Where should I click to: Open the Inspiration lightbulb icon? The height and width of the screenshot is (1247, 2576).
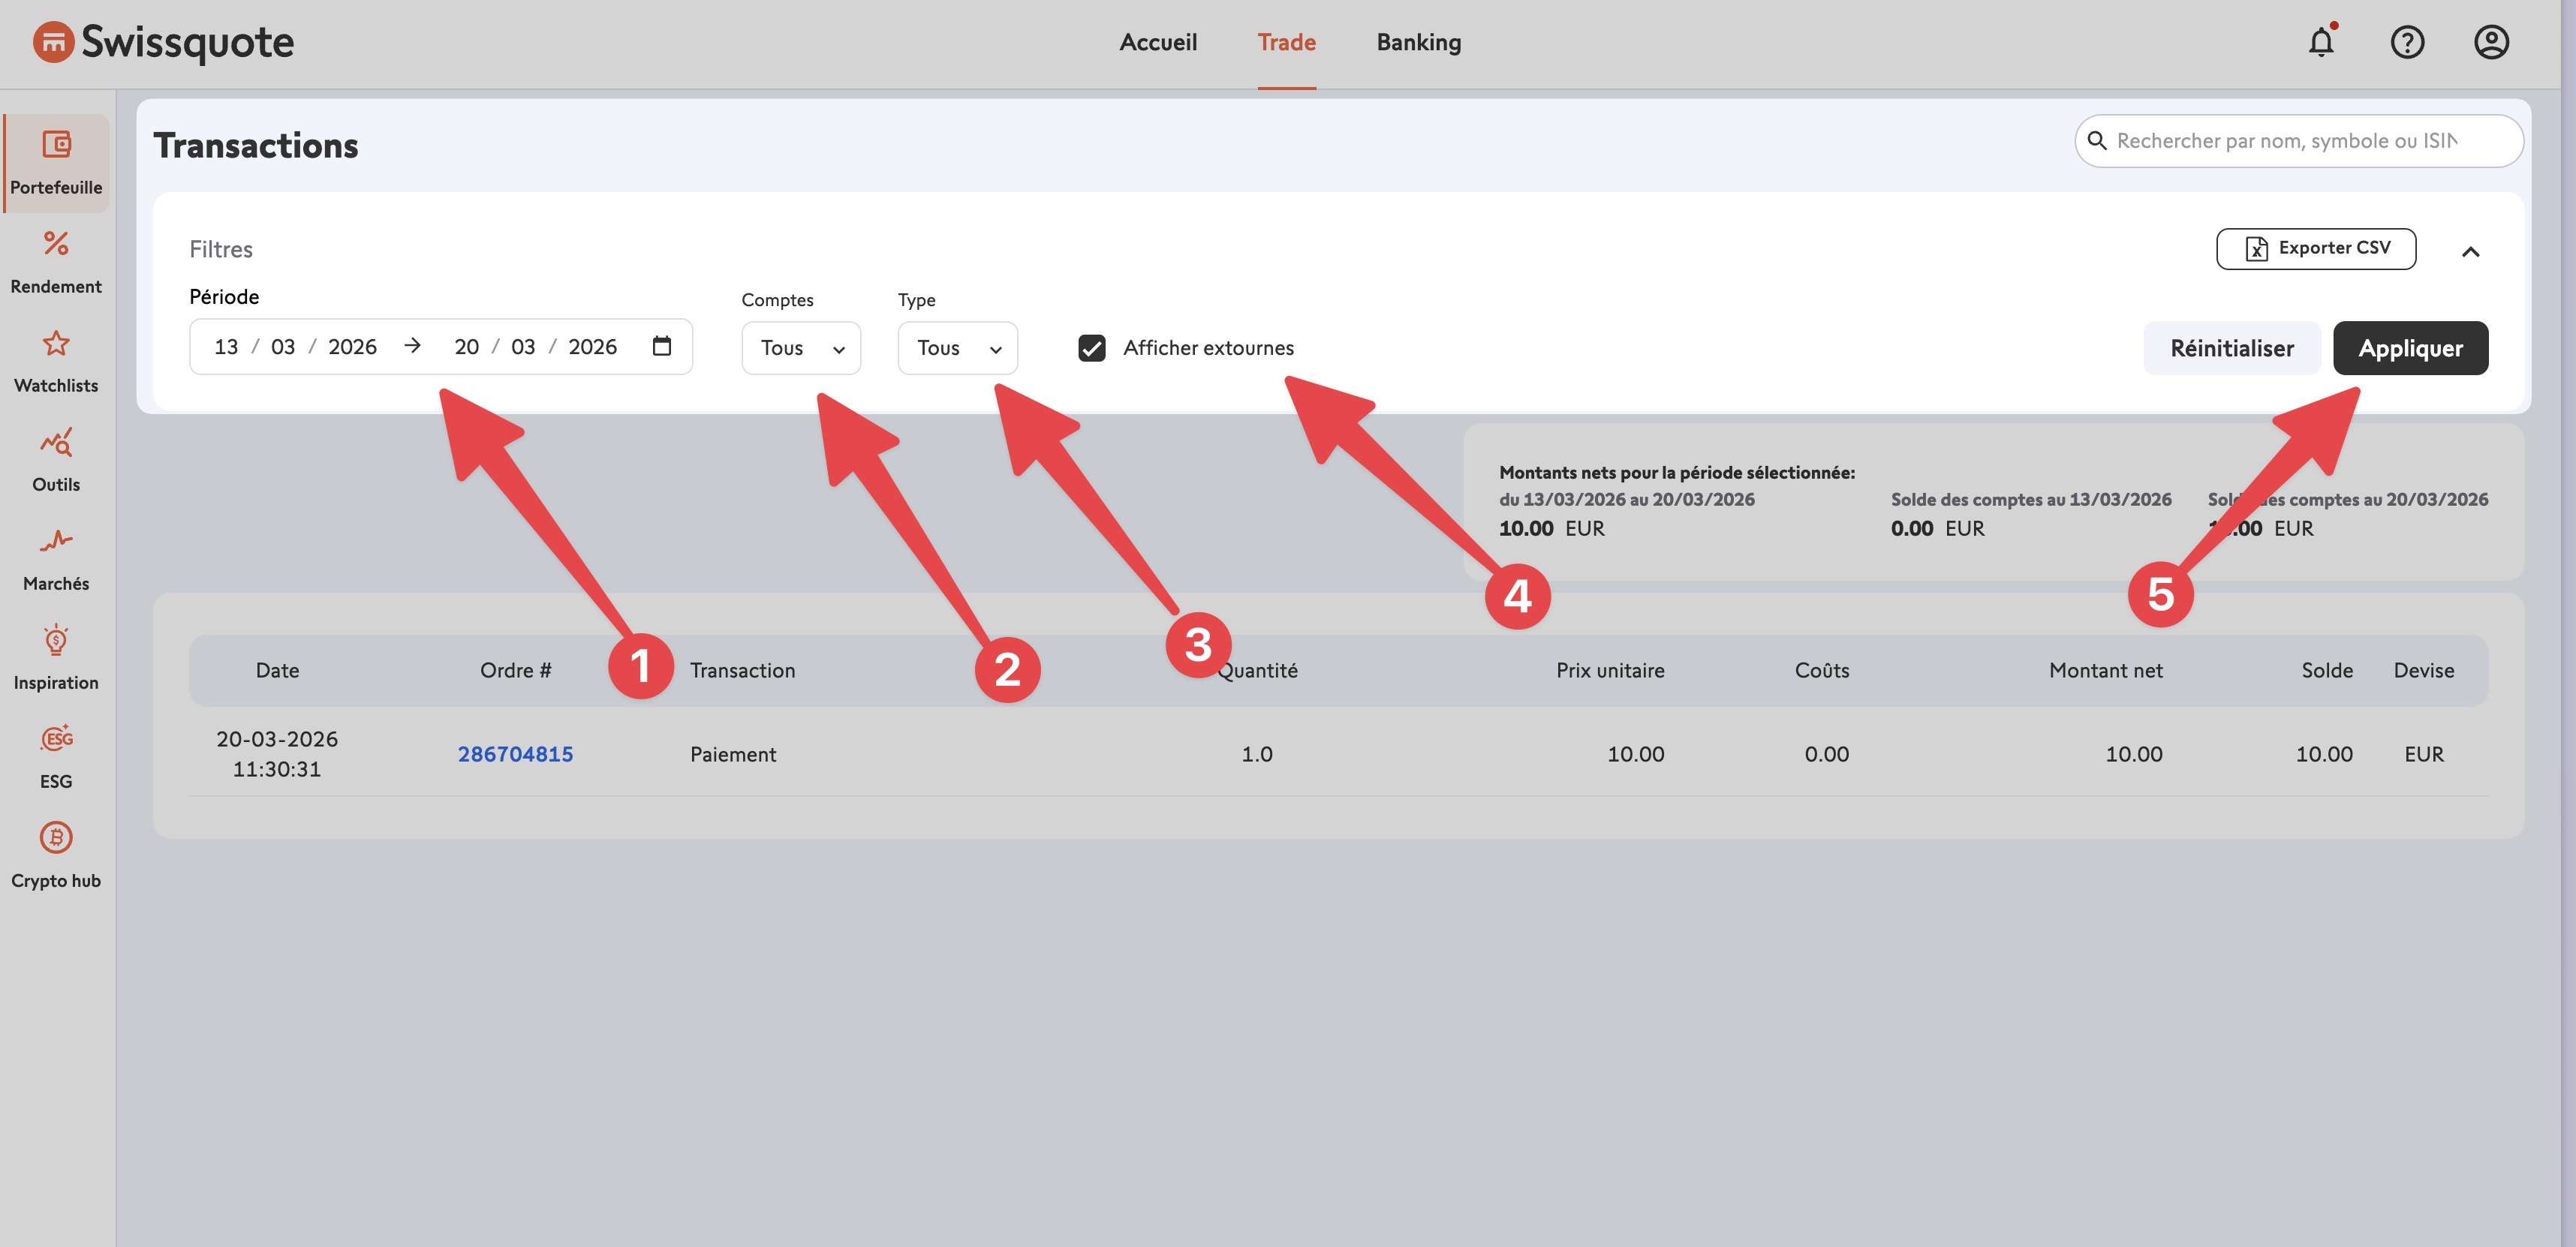(56, 641)
